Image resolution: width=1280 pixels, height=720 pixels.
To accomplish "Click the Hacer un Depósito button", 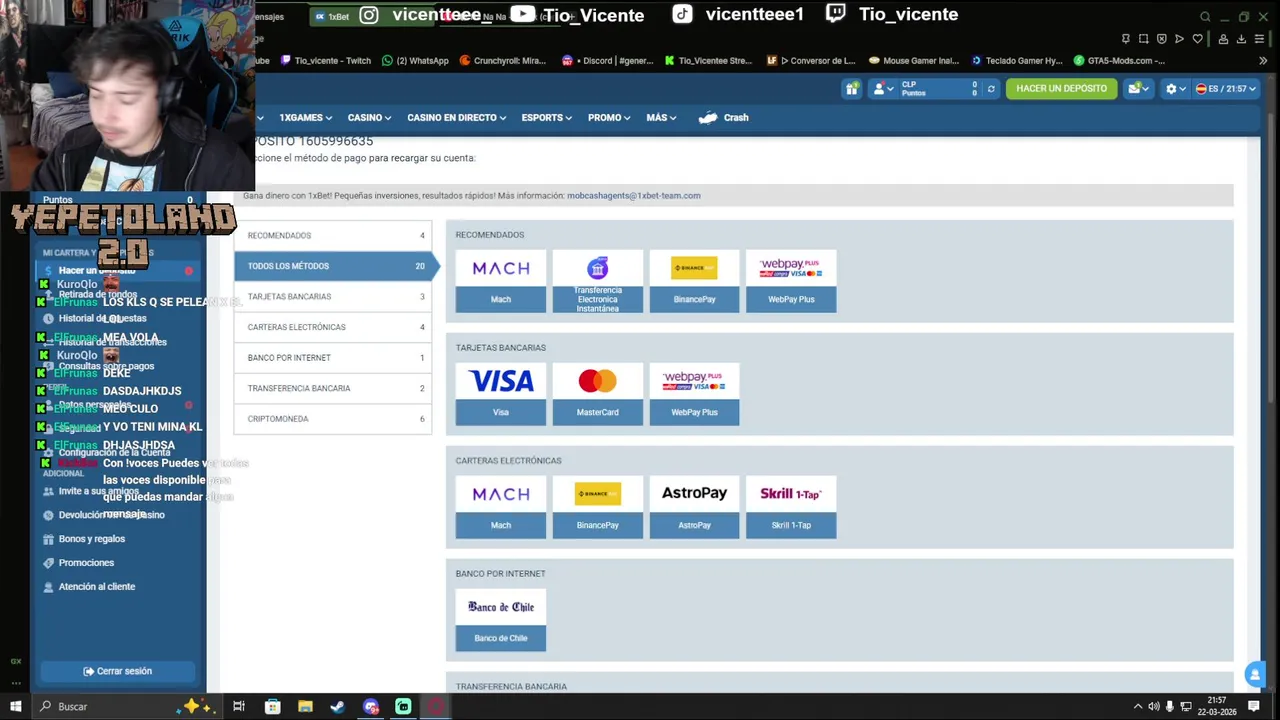I will coord(1061,89).
